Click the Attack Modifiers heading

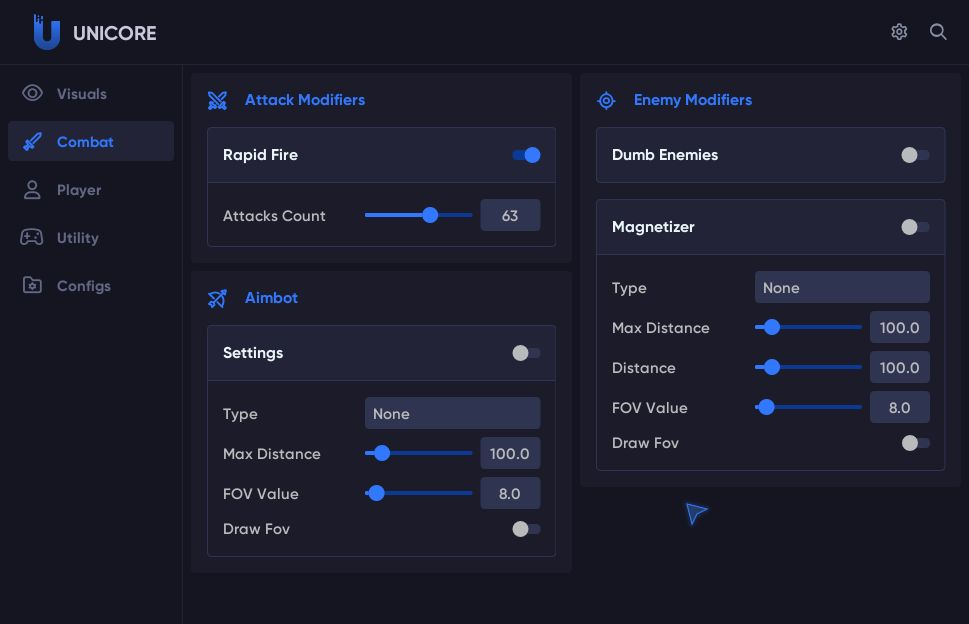pyautogui.click(x=305, y=100)
